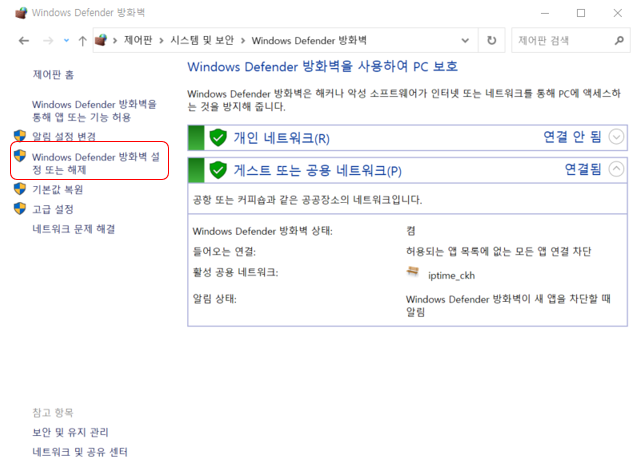Open recent locations dropdown arrow
The width and height of the screenshot is (637, 470).
[66, 41]
